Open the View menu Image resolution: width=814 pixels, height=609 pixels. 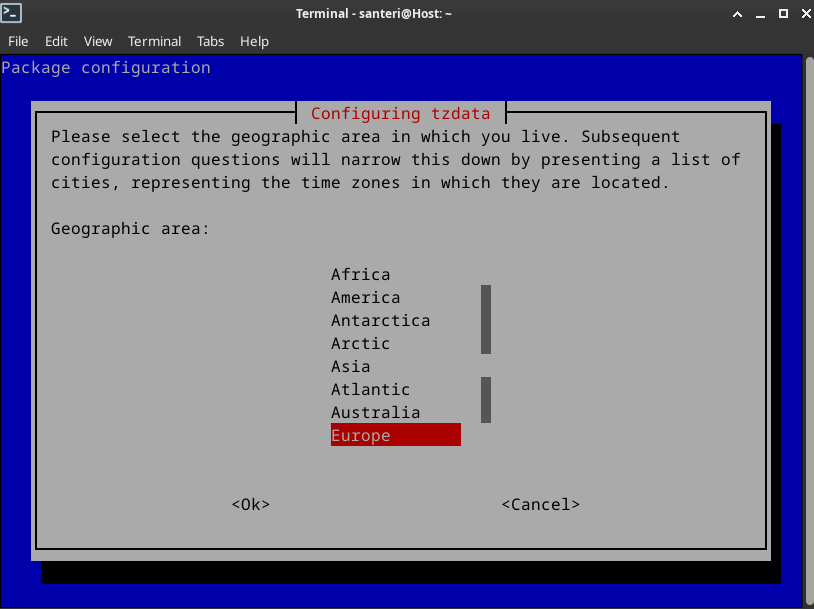98,41
